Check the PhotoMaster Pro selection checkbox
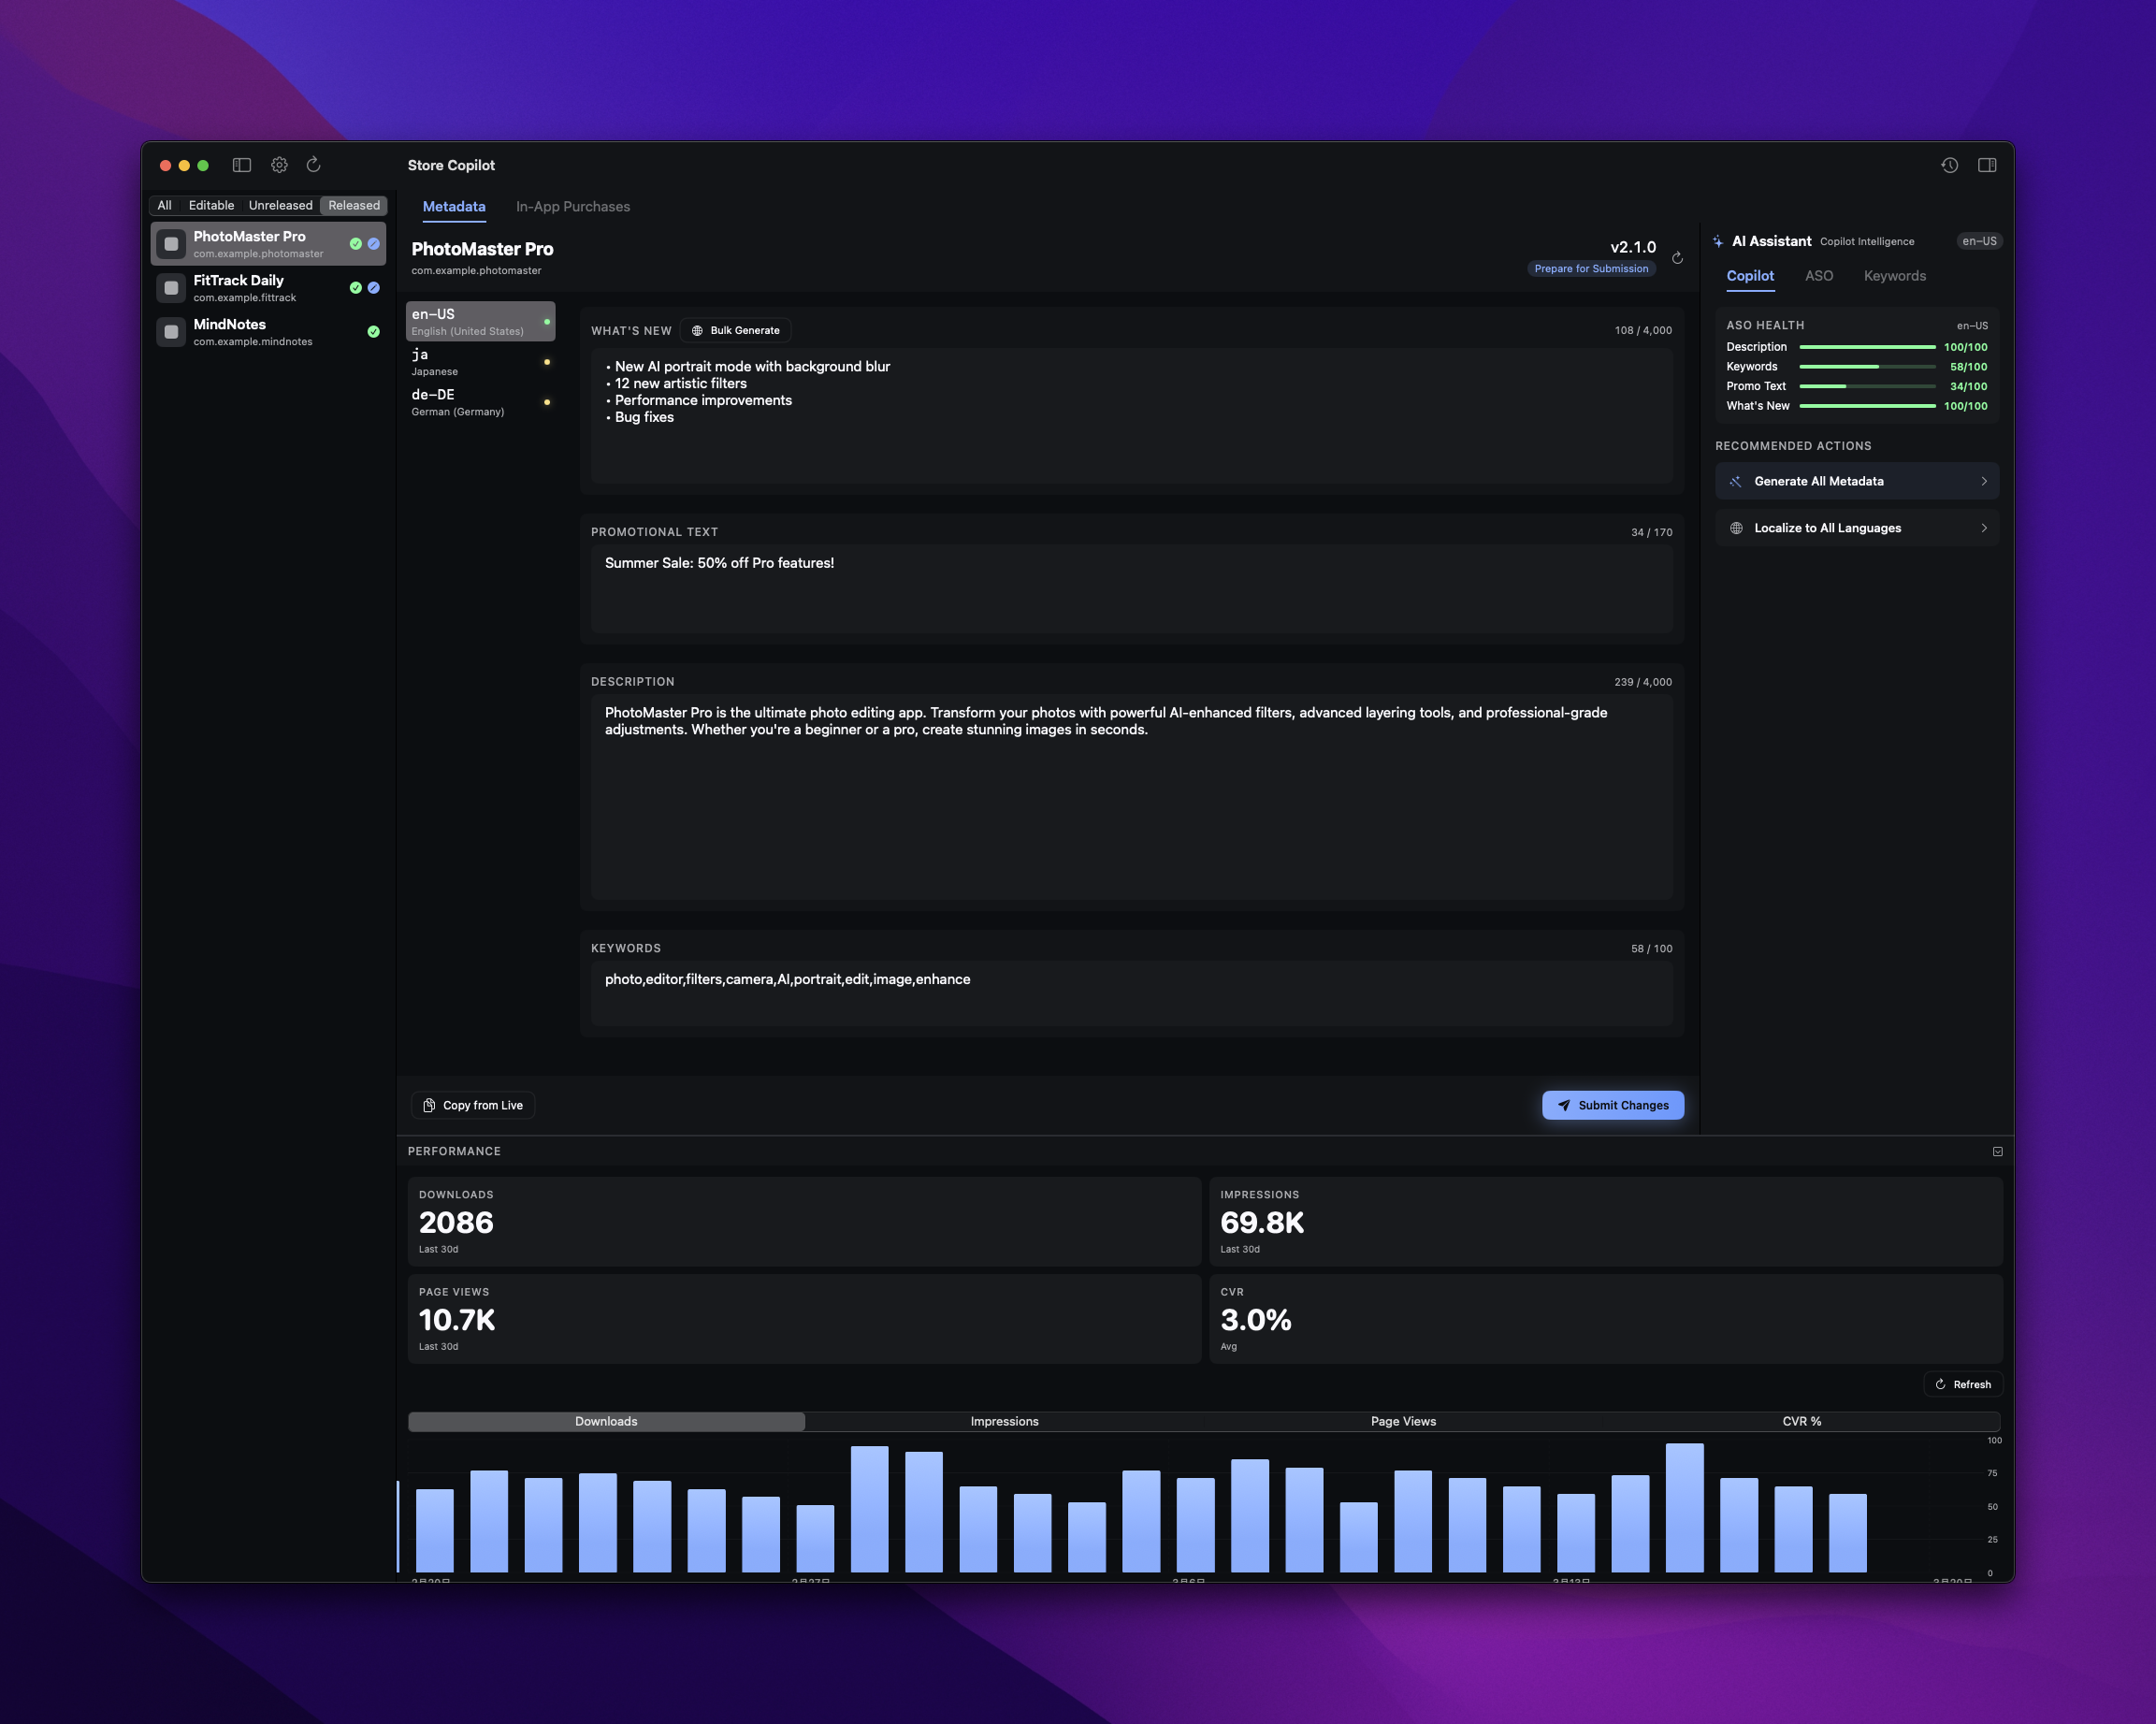This screenshot has height=1724, width=2156. (171, 244)
